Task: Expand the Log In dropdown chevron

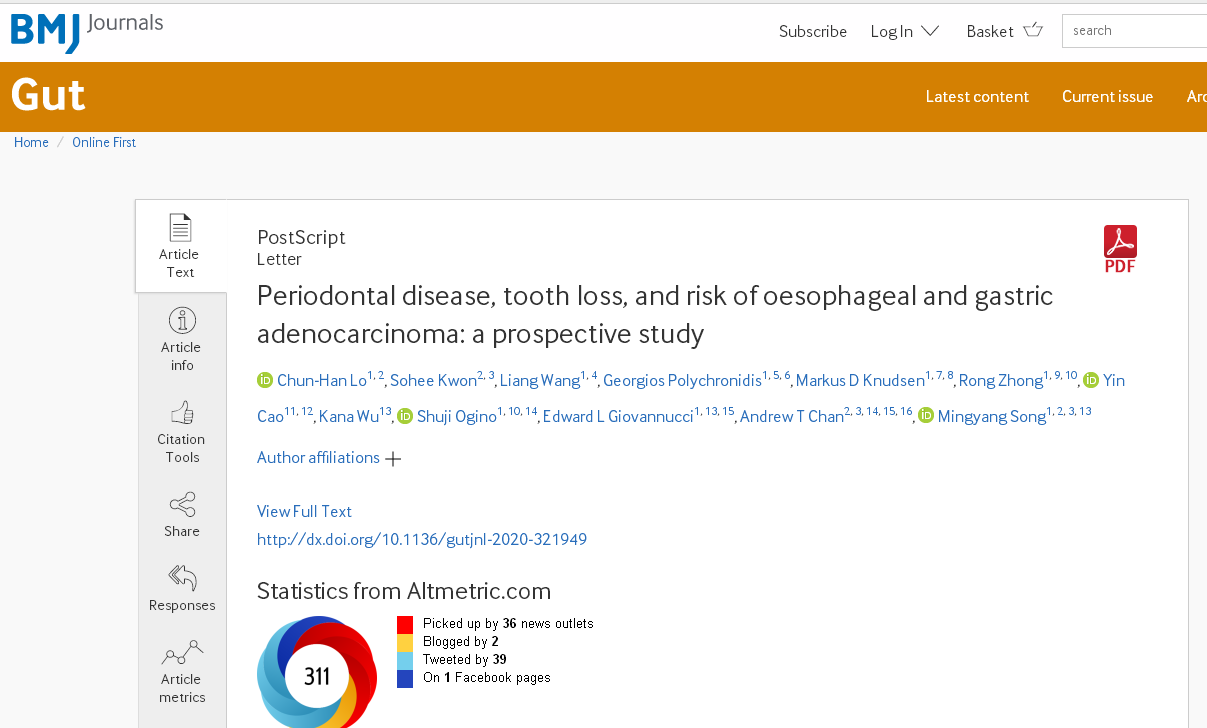Action: (x=930, y=31)
